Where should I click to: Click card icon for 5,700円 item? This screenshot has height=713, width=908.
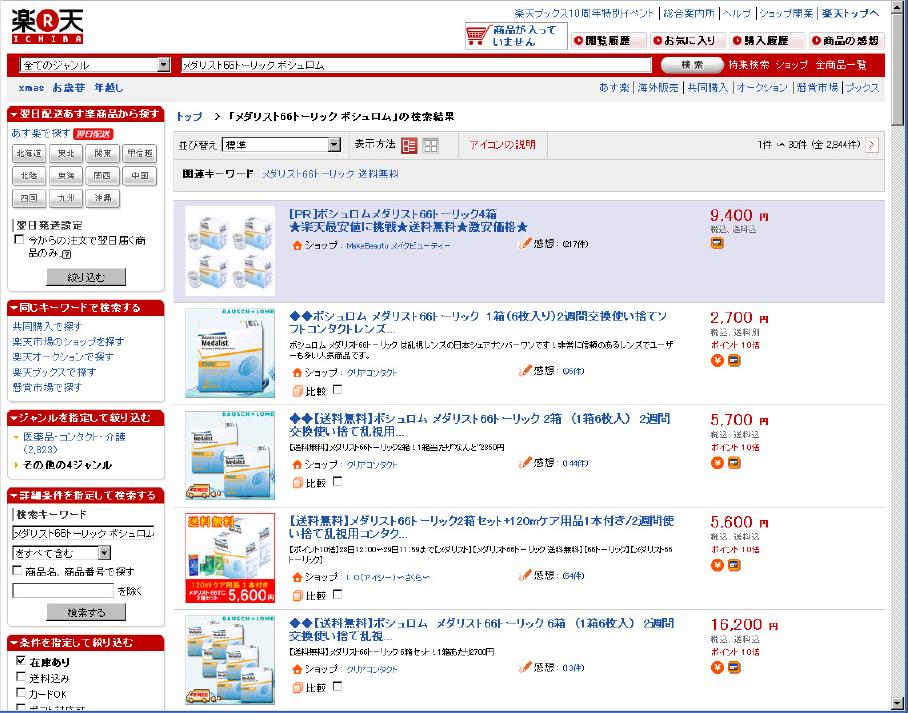tap(734, 463)
